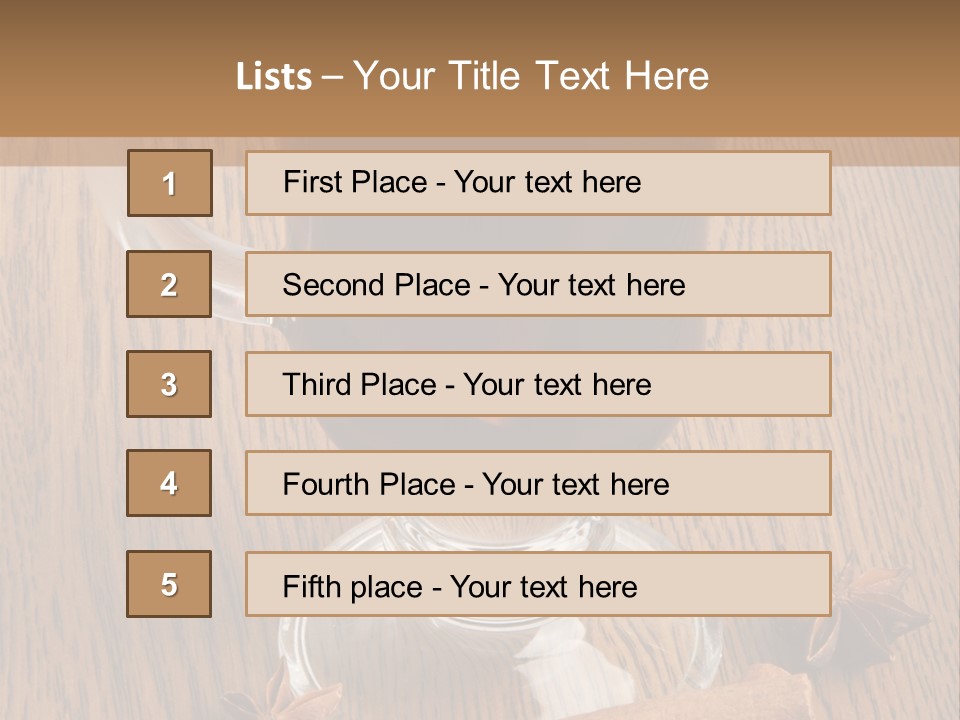Click 'Your Title Text Here' in the heading
The width and height of the screenshot is (960, 720).
(531, 76)
